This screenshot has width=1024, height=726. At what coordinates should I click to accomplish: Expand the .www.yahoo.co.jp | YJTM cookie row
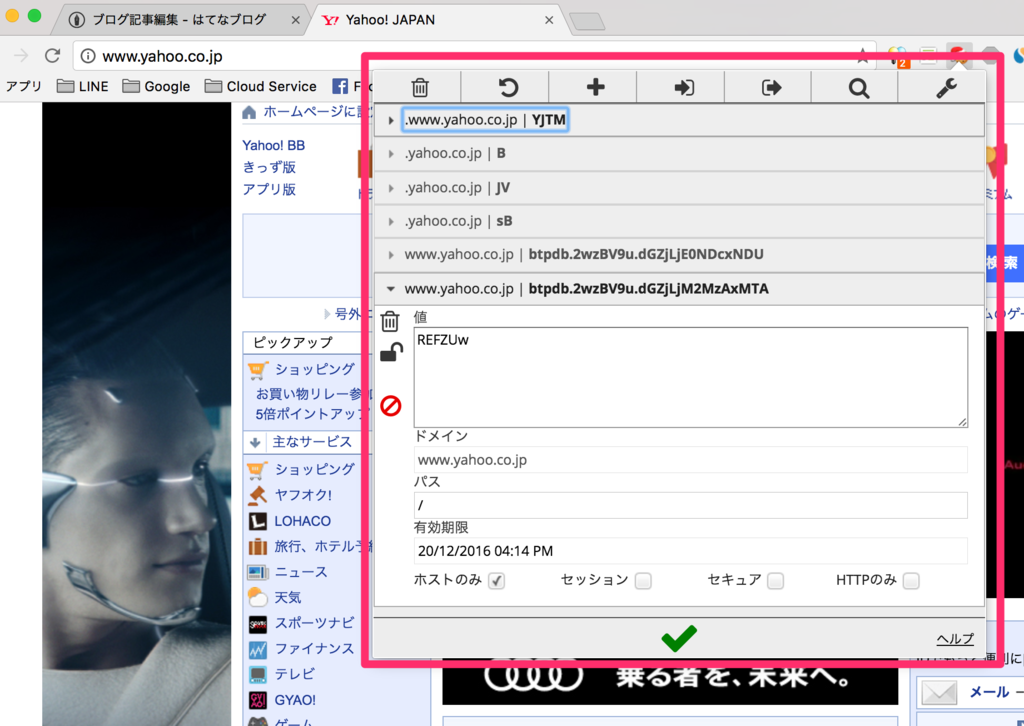(x=679, y=120)
